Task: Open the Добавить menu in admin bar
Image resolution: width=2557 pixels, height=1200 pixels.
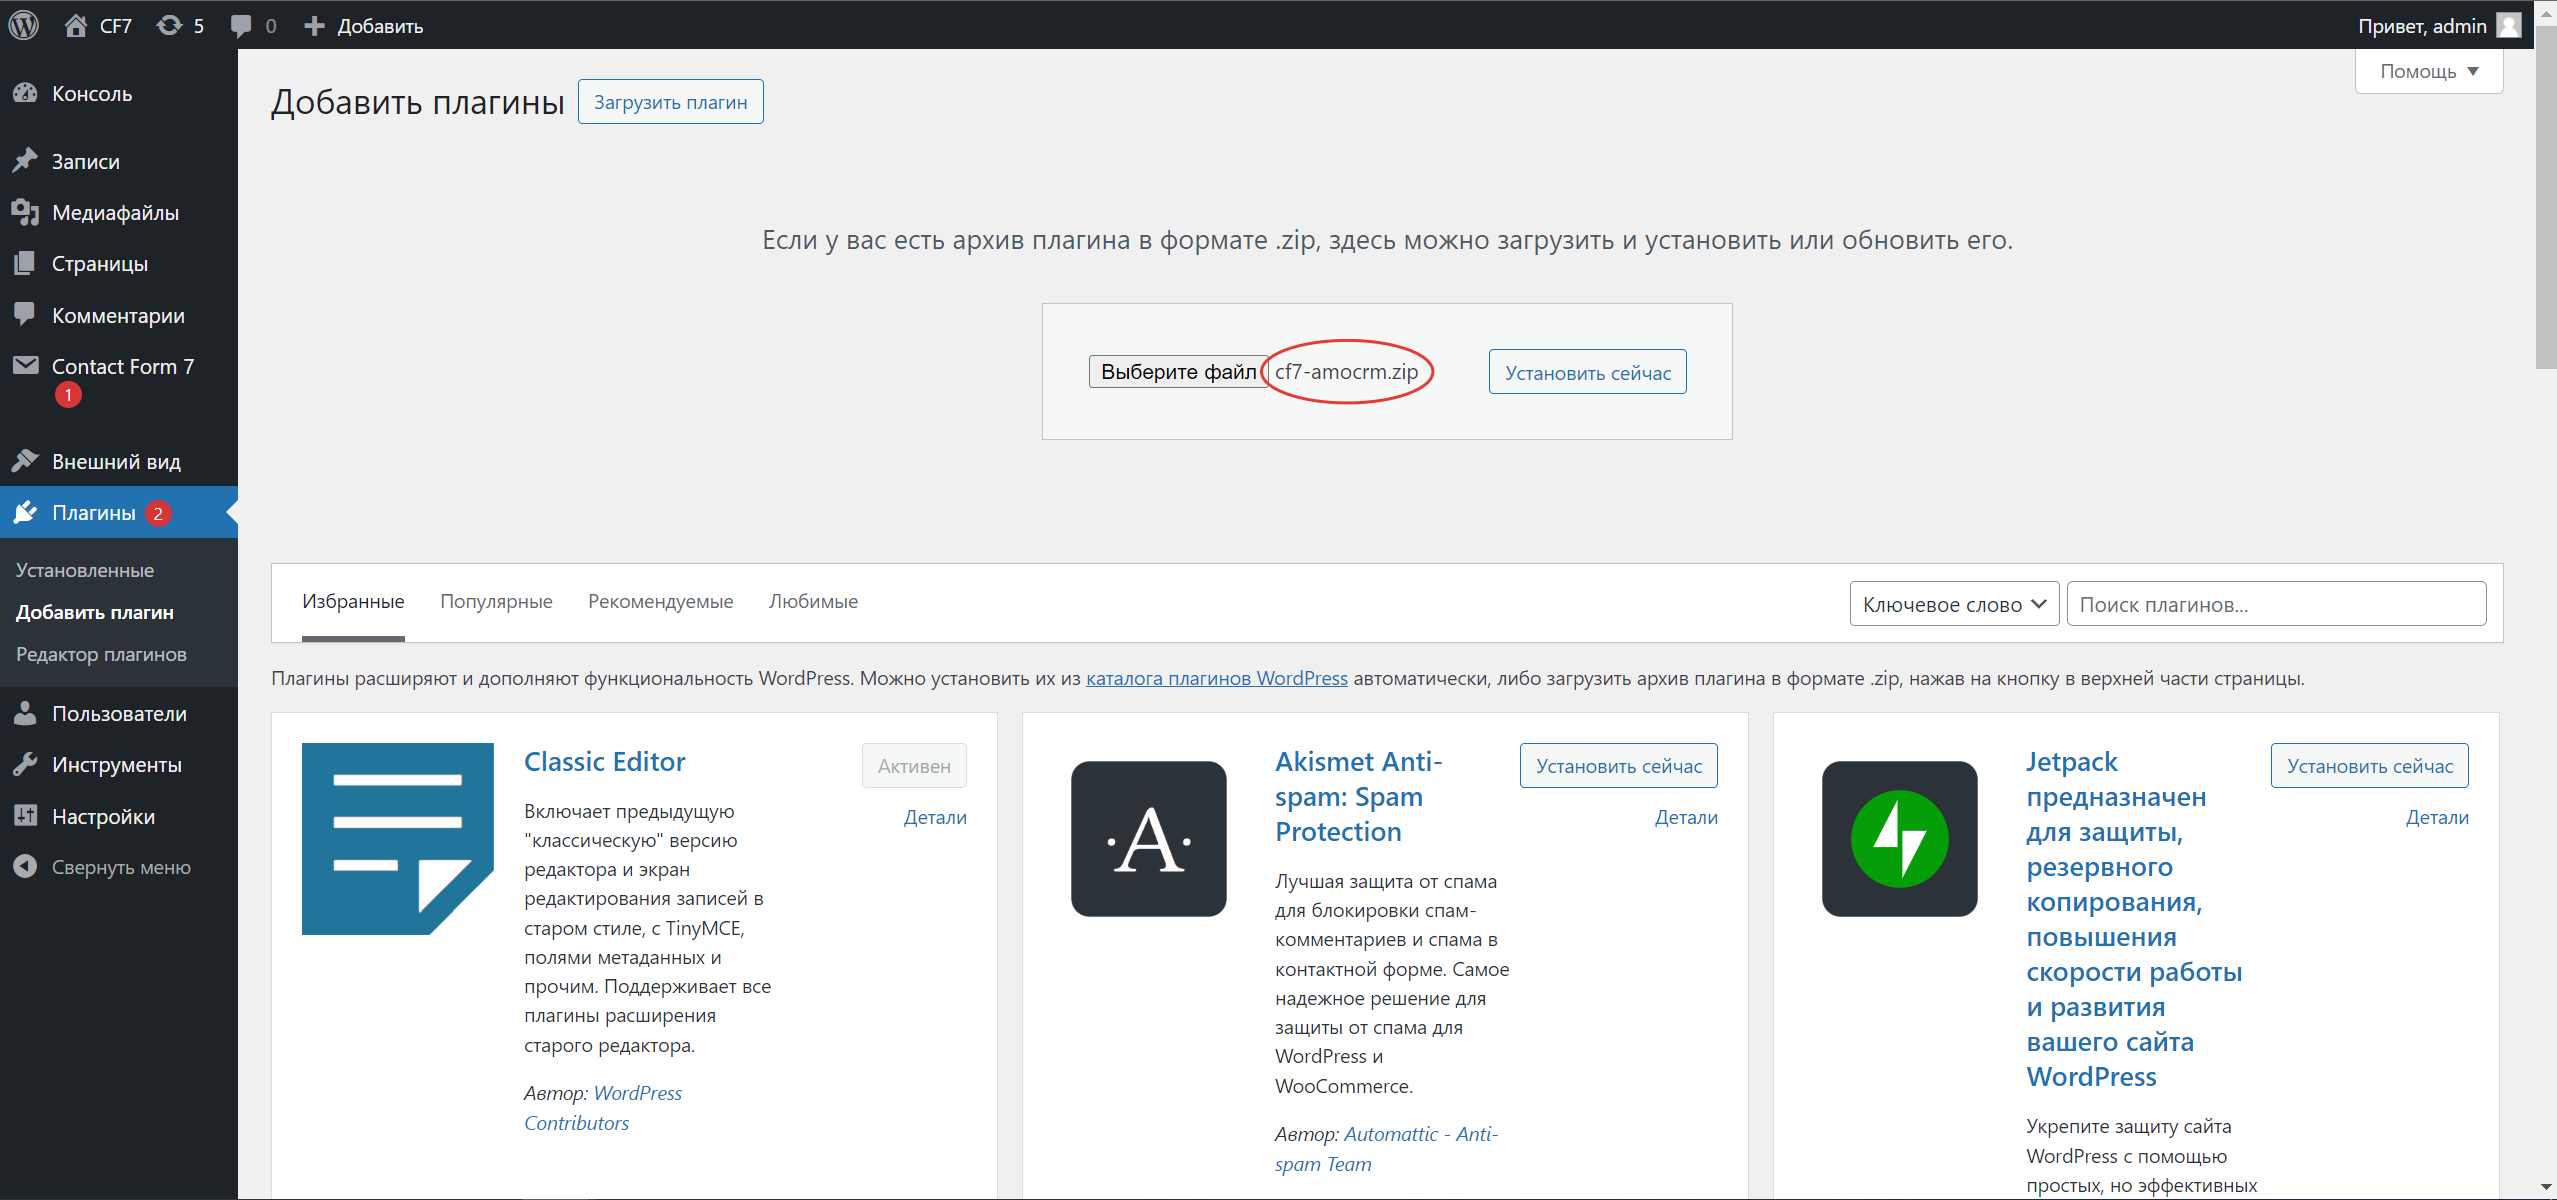Action: [363, 25]
